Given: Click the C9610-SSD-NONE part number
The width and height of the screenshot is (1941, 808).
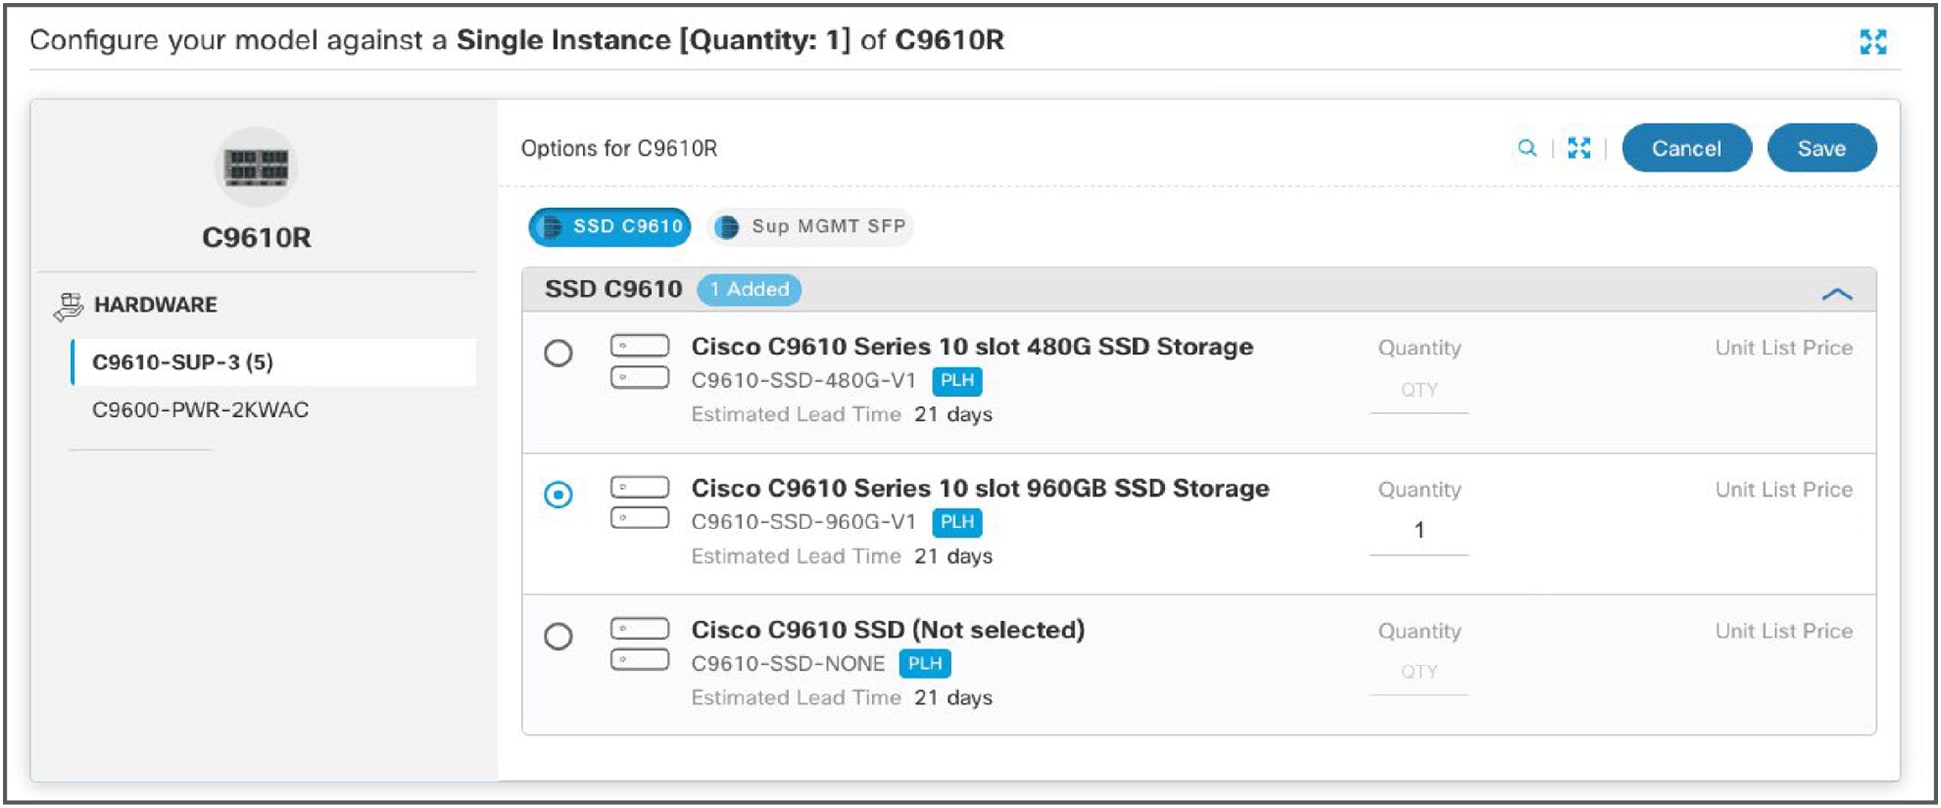Looking at the screenshot, I should [788, 664].
